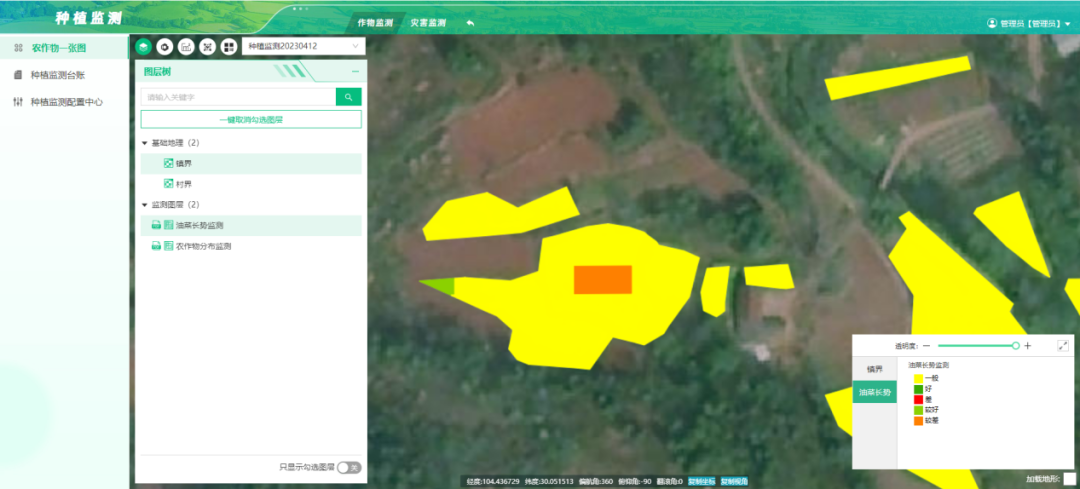Click the chart statistics icon in map toolbar

point(186,46)
